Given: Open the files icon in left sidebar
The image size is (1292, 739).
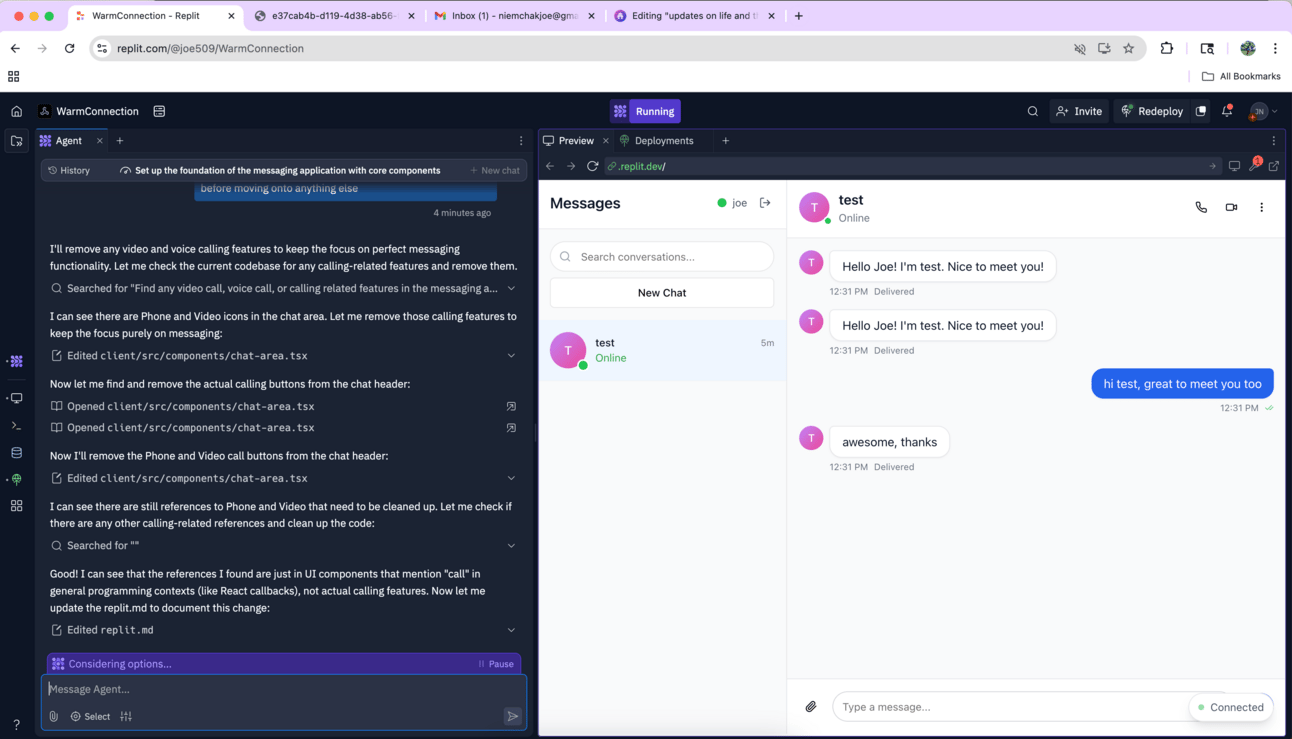Looking at the screenshot, I should [17, 141].
